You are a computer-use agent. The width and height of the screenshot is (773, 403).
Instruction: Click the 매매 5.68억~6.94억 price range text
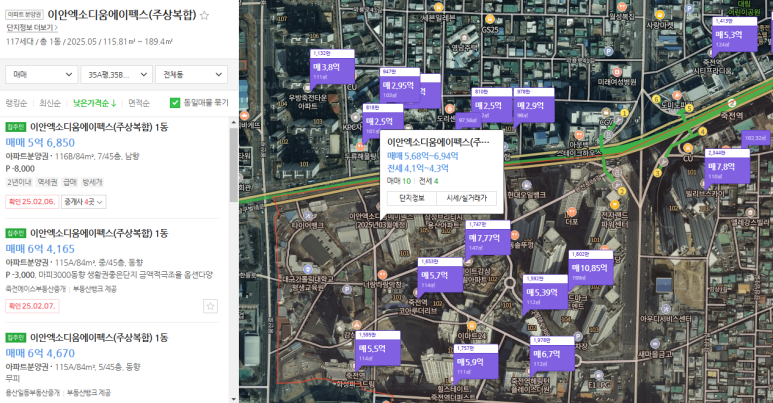click(x=422, y=156)
